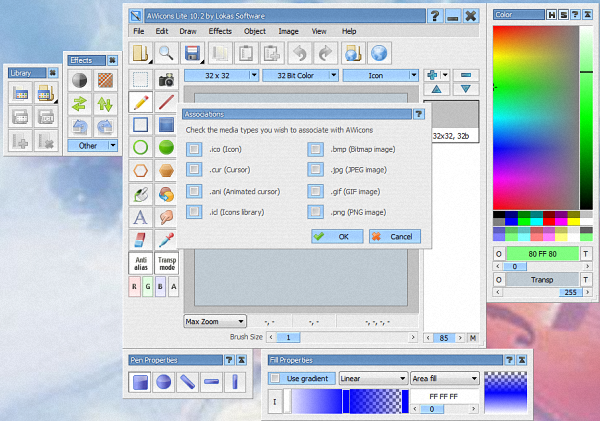The width and height of the screenshot is (600, 421).
Task: Open the Edit menu
Action: [x=162, y=31]
